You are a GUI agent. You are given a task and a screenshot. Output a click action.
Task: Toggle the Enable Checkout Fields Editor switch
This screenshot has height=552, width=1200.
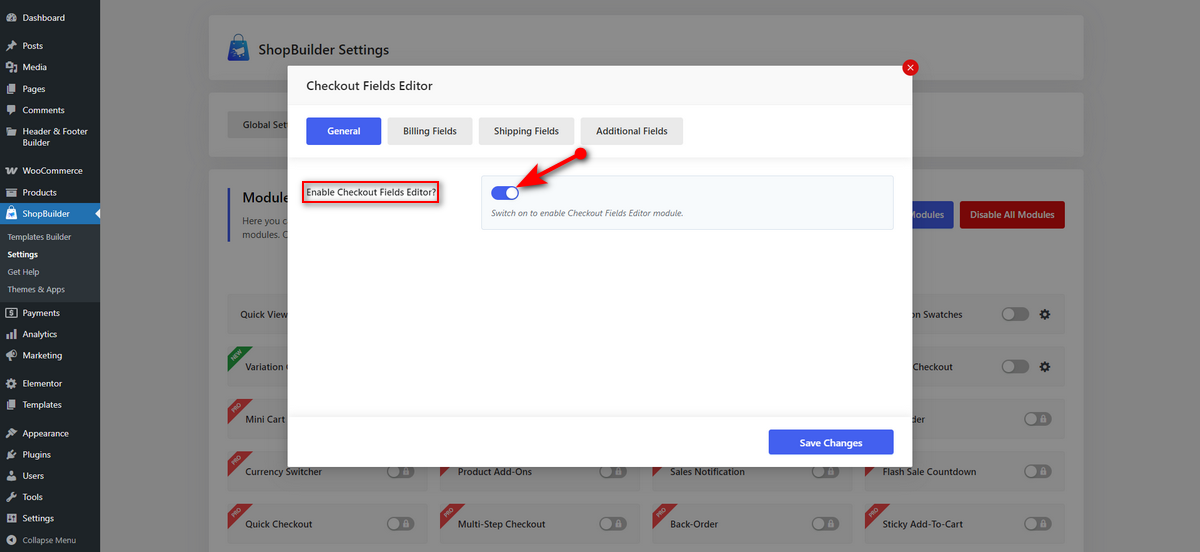505,193
